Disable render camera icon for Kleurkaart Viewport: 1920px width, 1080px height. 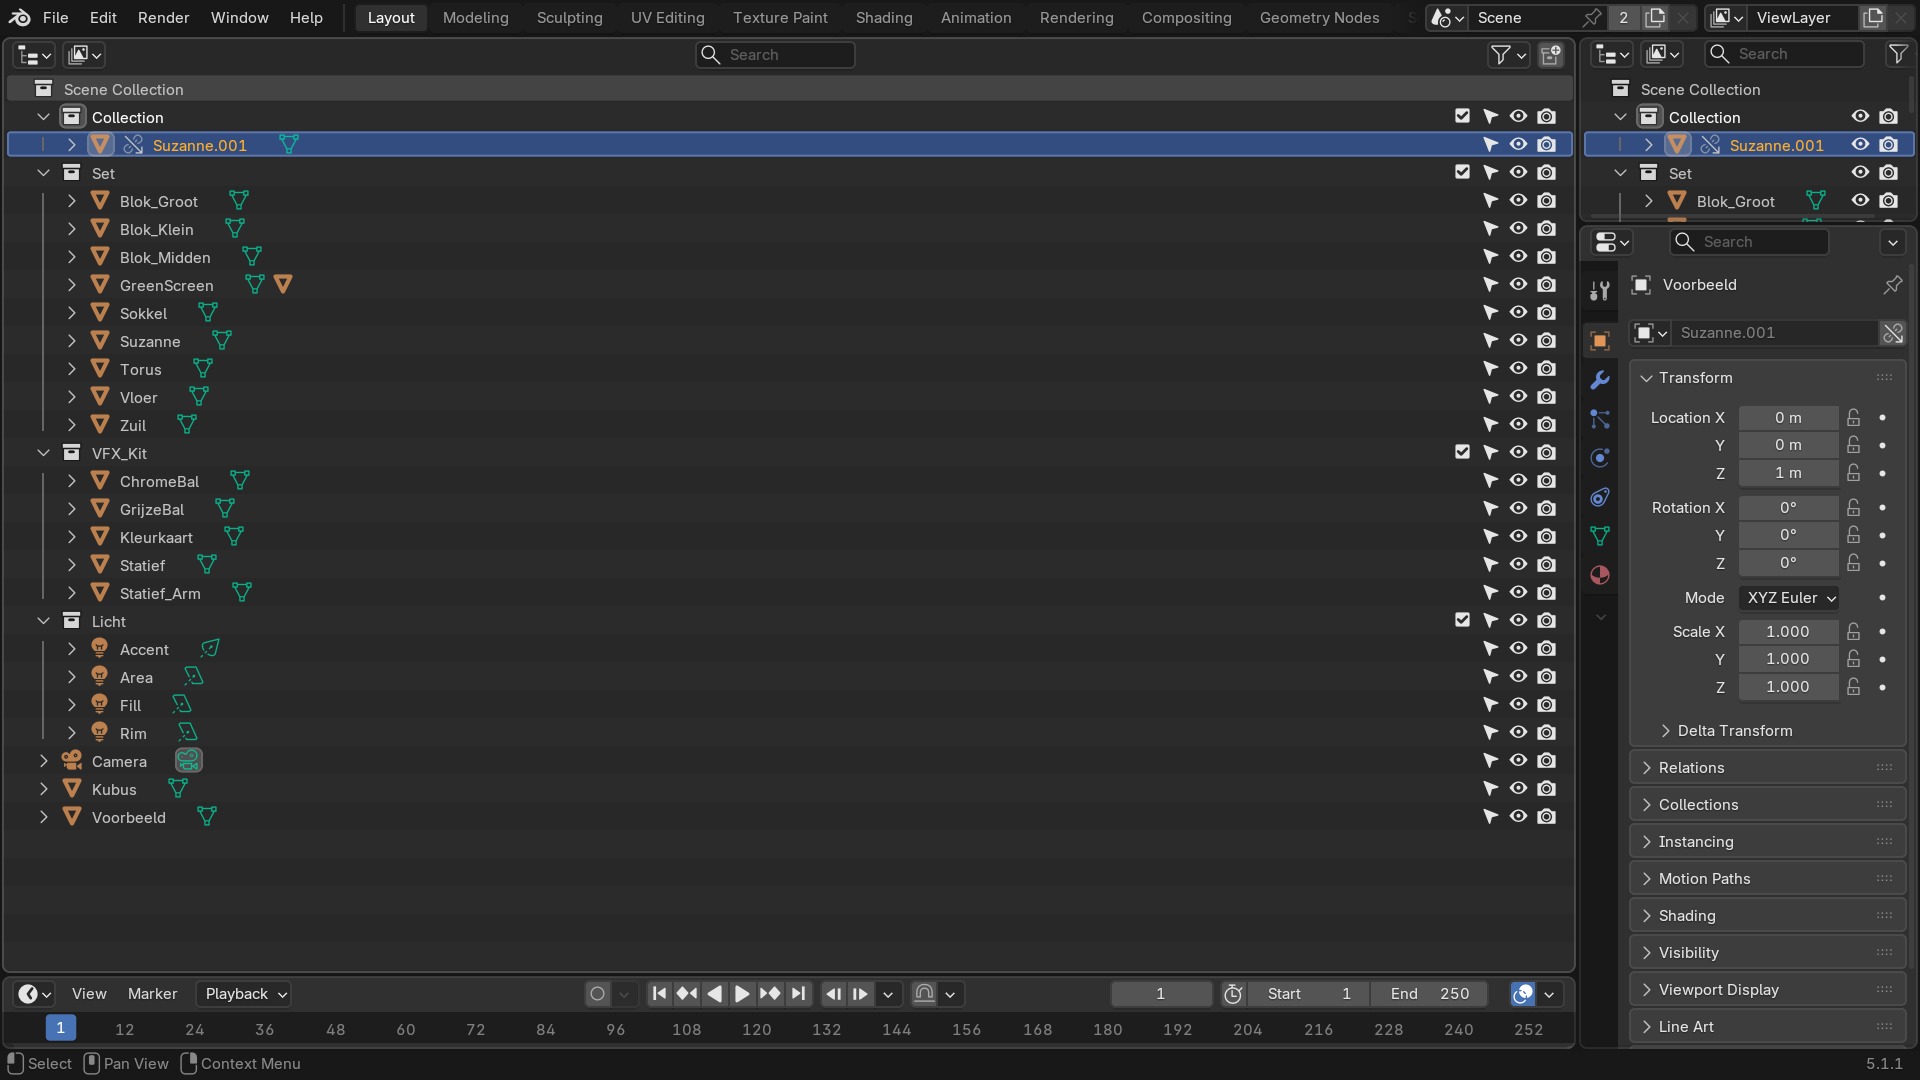click(1547, 537)
